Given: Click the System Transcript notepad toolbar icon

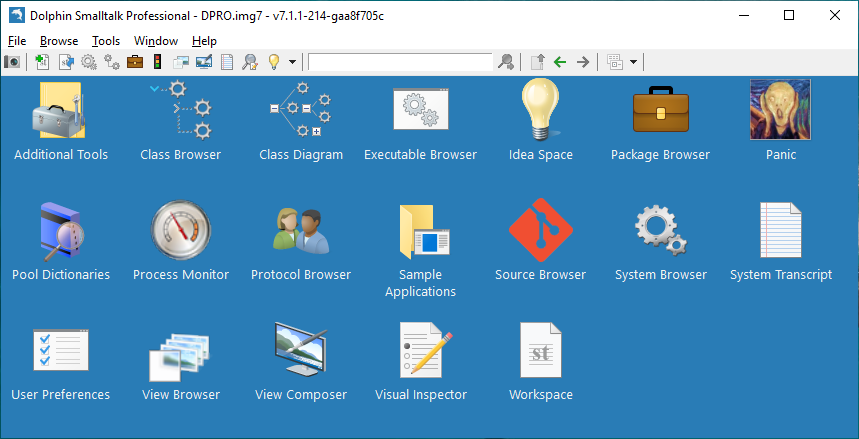Looking at the screenshot, I should point(227,62).
